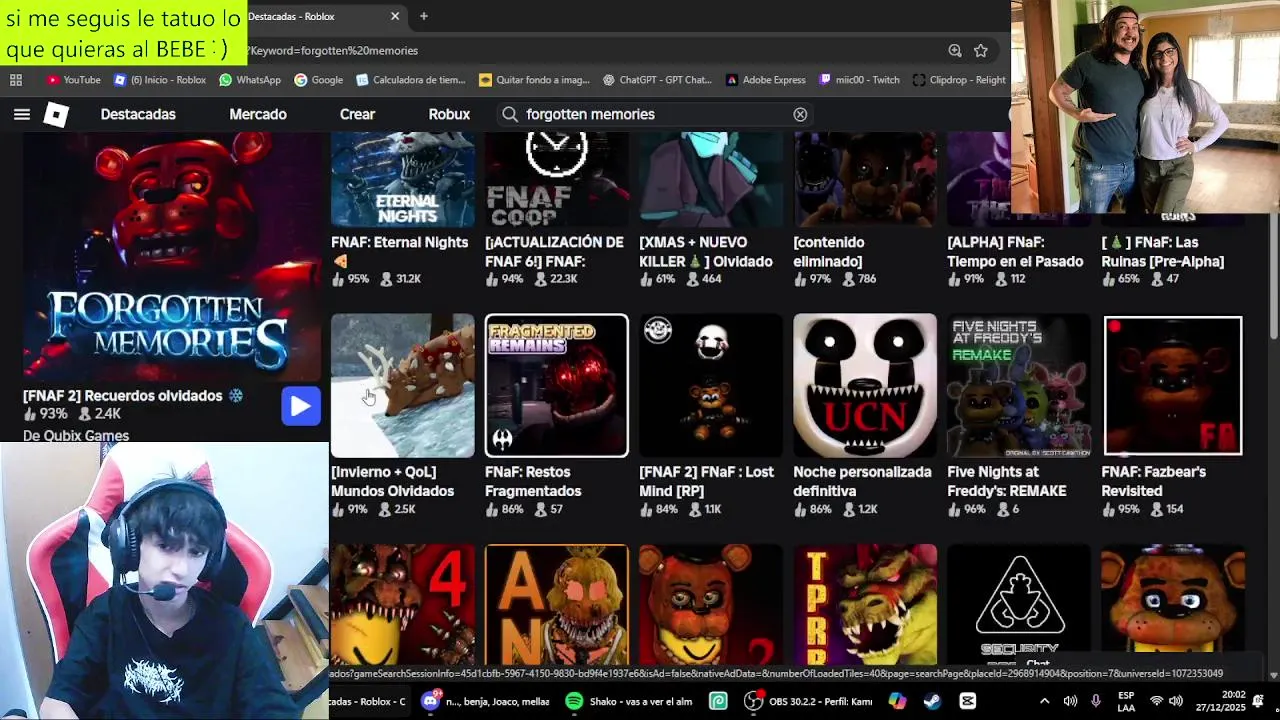Open the Mundos Olvidados reindeer thumbnail
Image resolution: width=1280 pixels, height=720 pixels.
point(403,385)
